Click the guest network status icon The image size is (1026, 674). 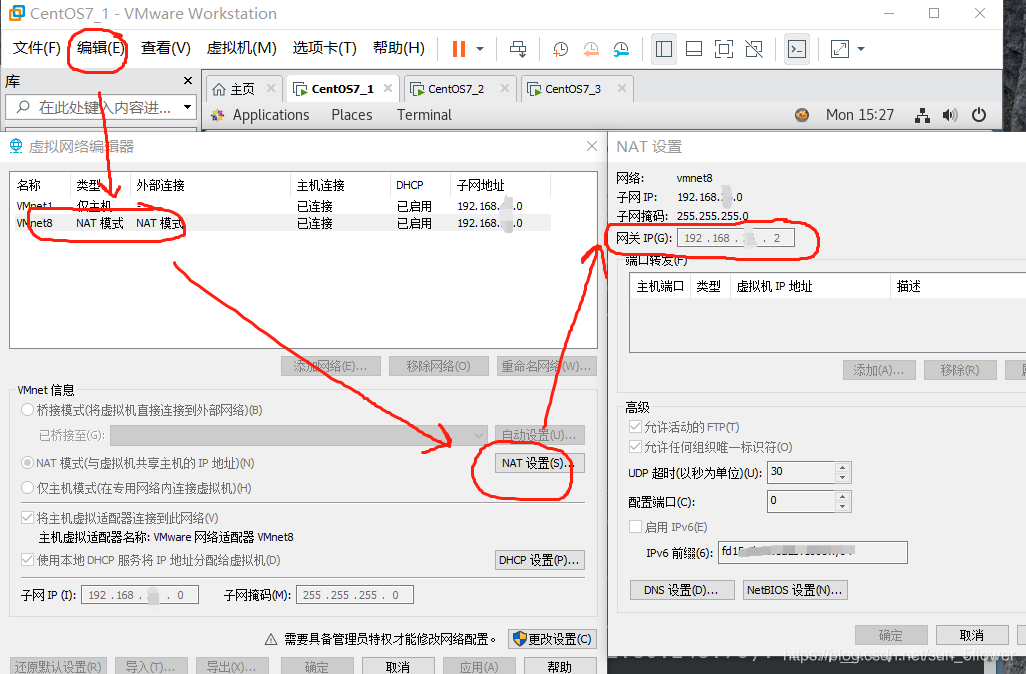pos(923,116)
